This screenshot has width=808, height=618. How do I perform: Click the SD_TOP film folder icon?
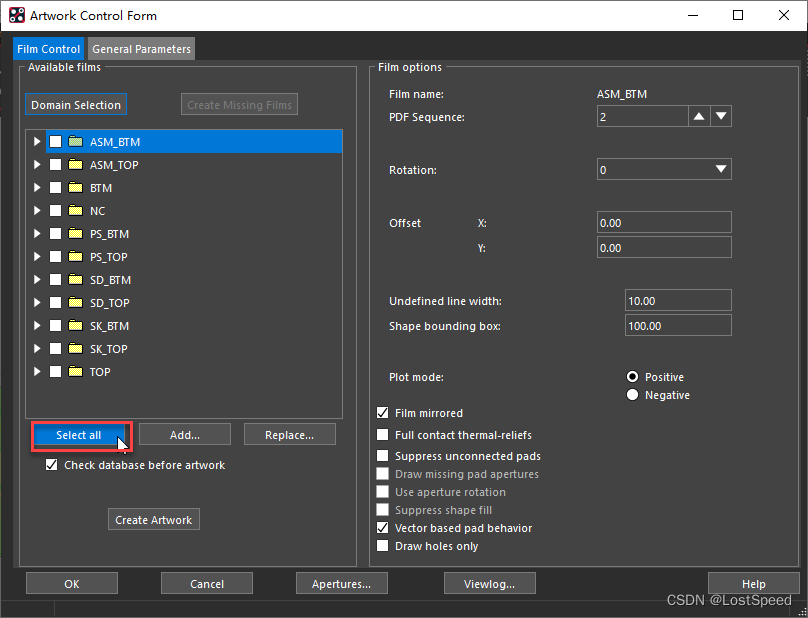pos(75,303)
